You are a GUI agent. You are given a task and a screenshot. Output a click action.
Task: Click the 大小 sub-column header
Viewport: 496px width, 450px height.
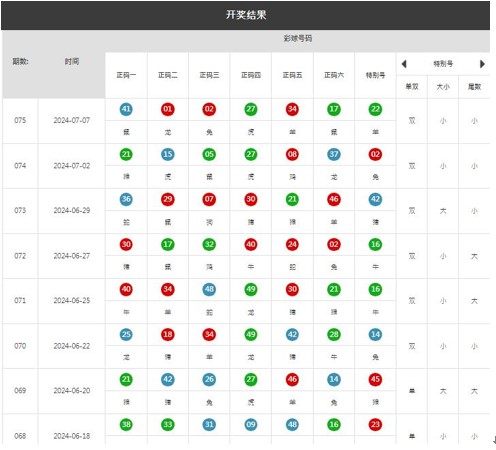click(x=443, y=87)
